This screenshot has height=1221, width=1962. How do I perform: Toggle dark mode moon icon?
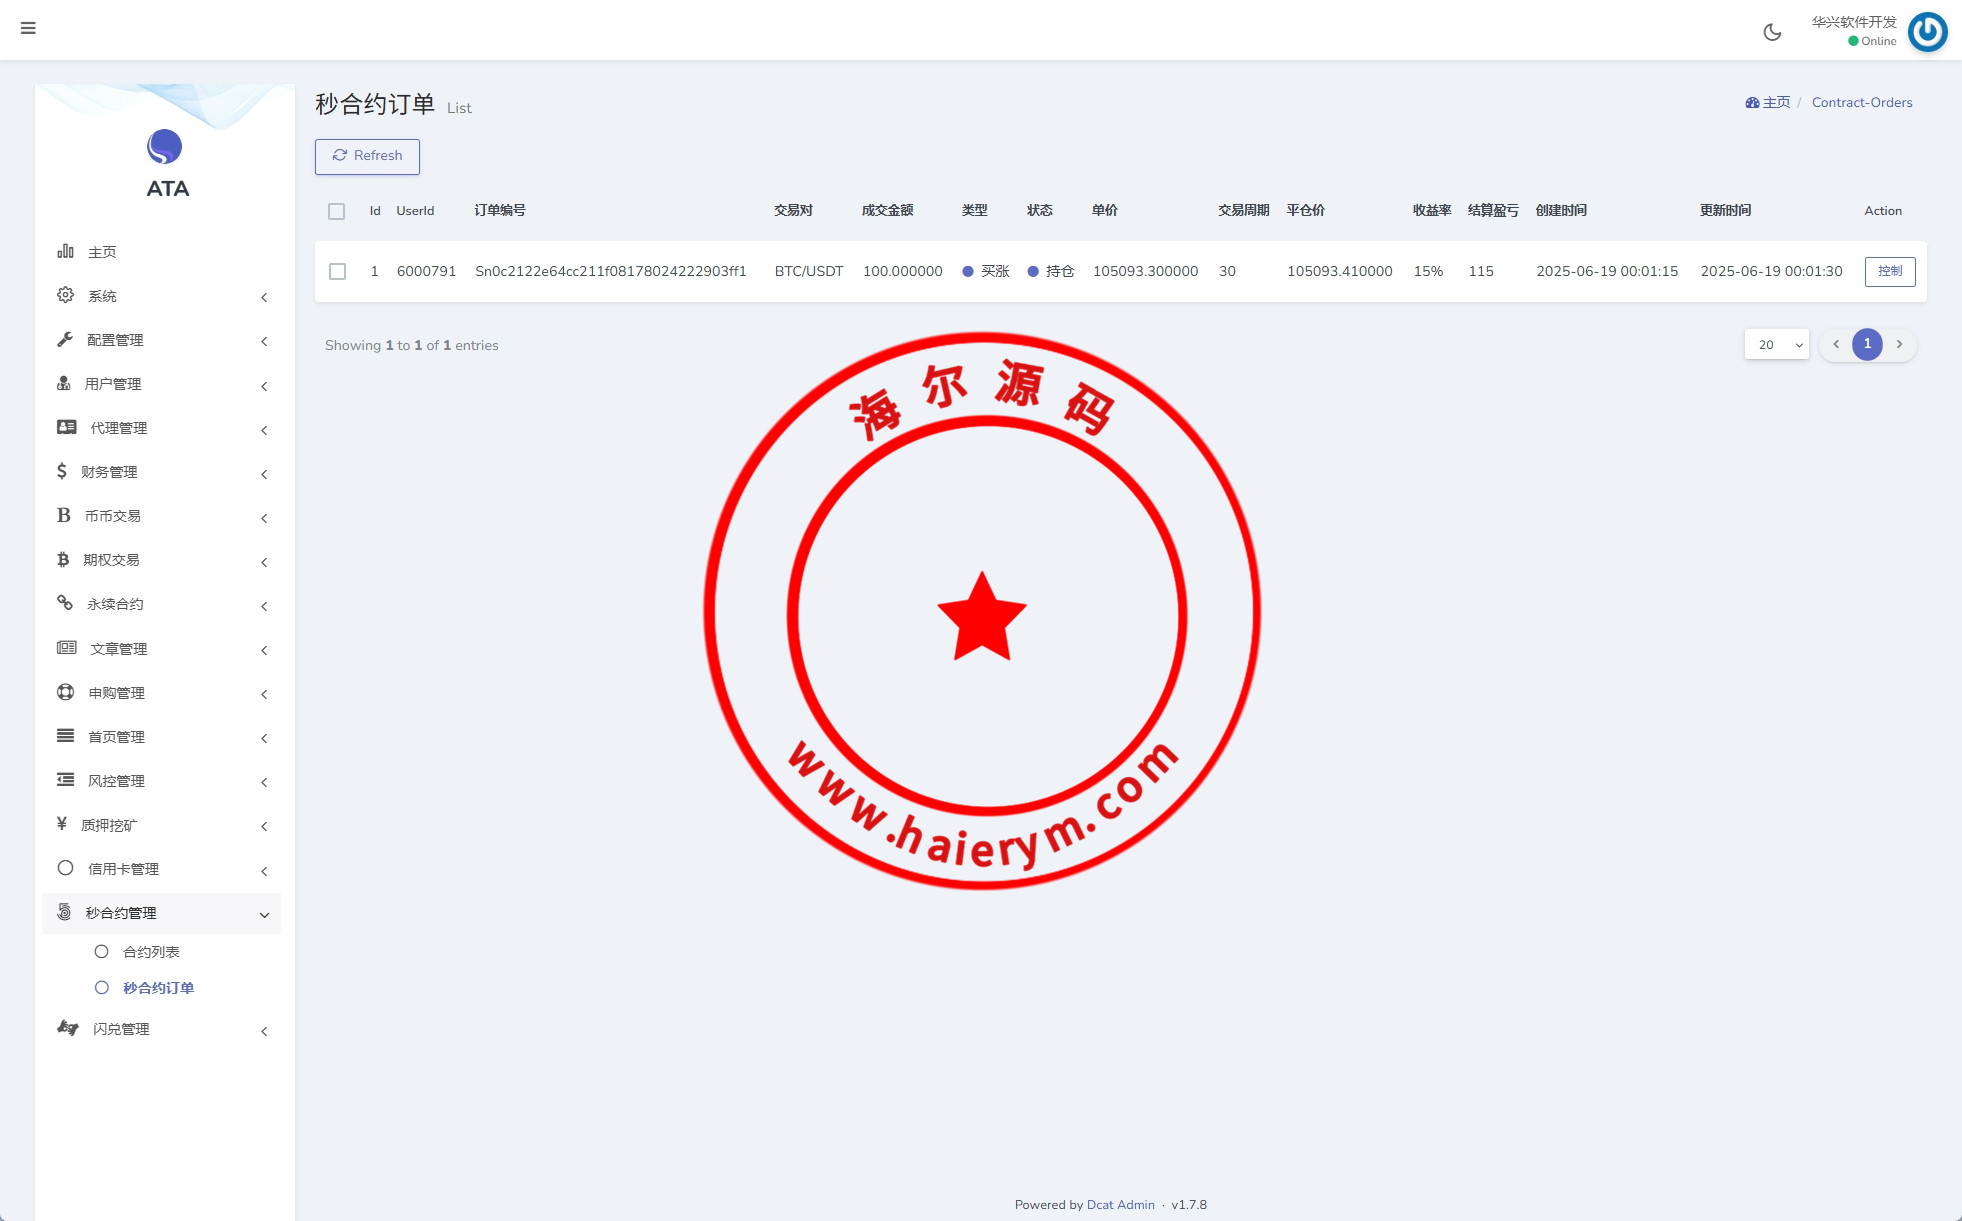coord(1772,32)
